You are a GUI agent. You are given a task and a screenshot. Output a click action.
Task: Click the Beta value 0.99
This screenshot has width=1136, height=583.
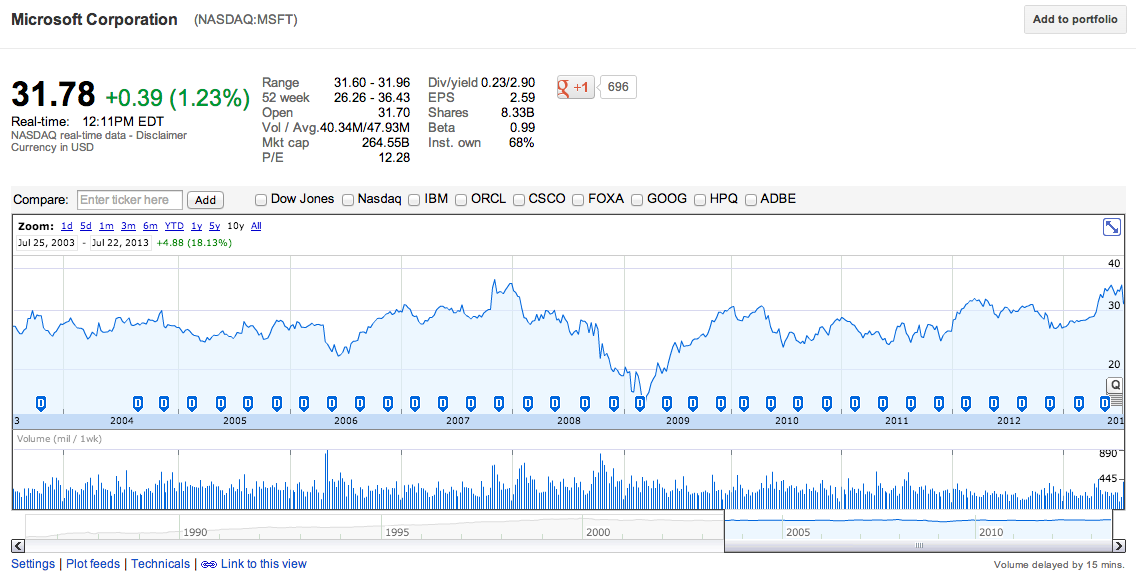point(522,128)
